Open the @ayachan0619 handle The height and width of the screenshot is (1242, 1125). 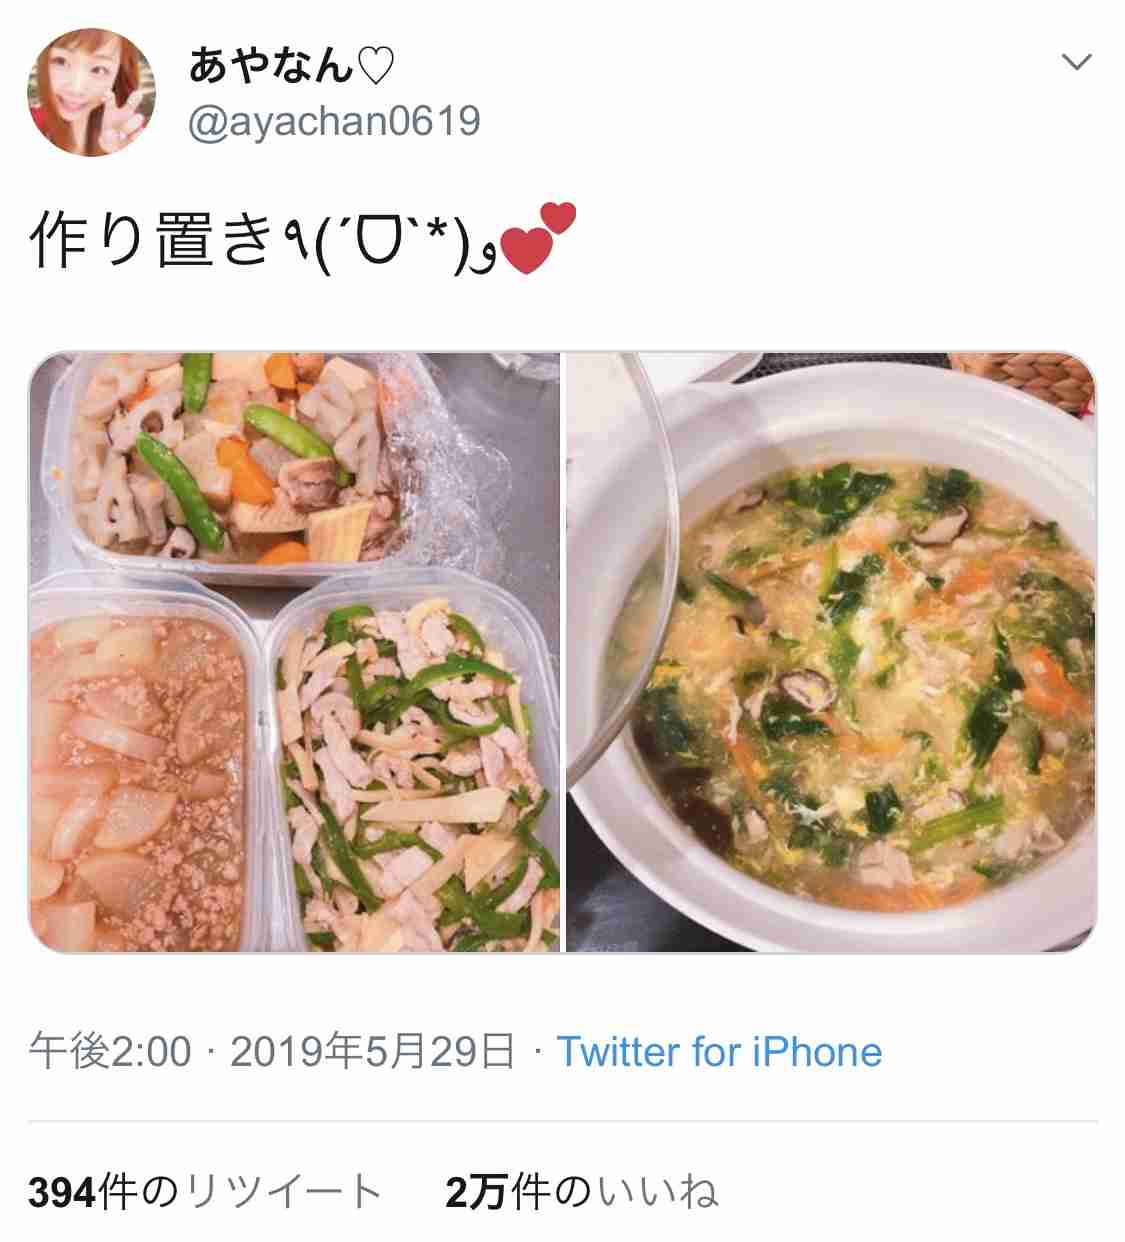click(334, 122)
